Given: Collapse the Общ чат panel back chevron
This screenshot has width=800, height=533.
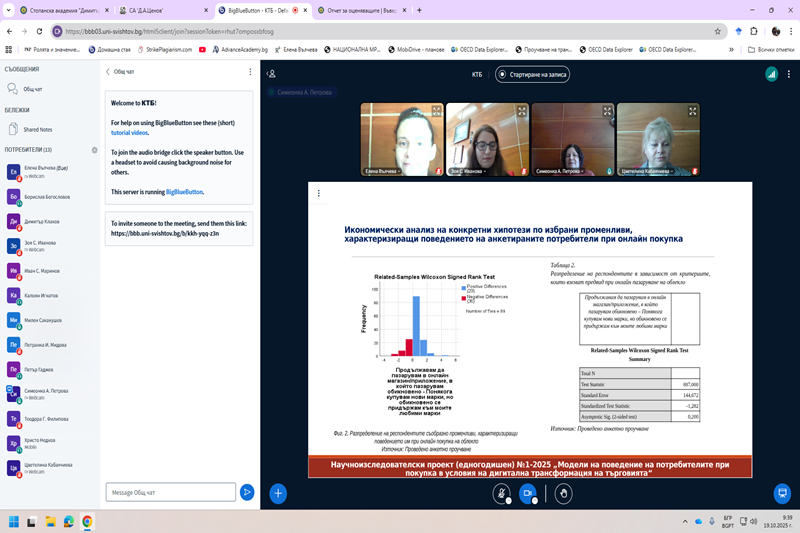Looking at the screenshot, I should 108,72.
